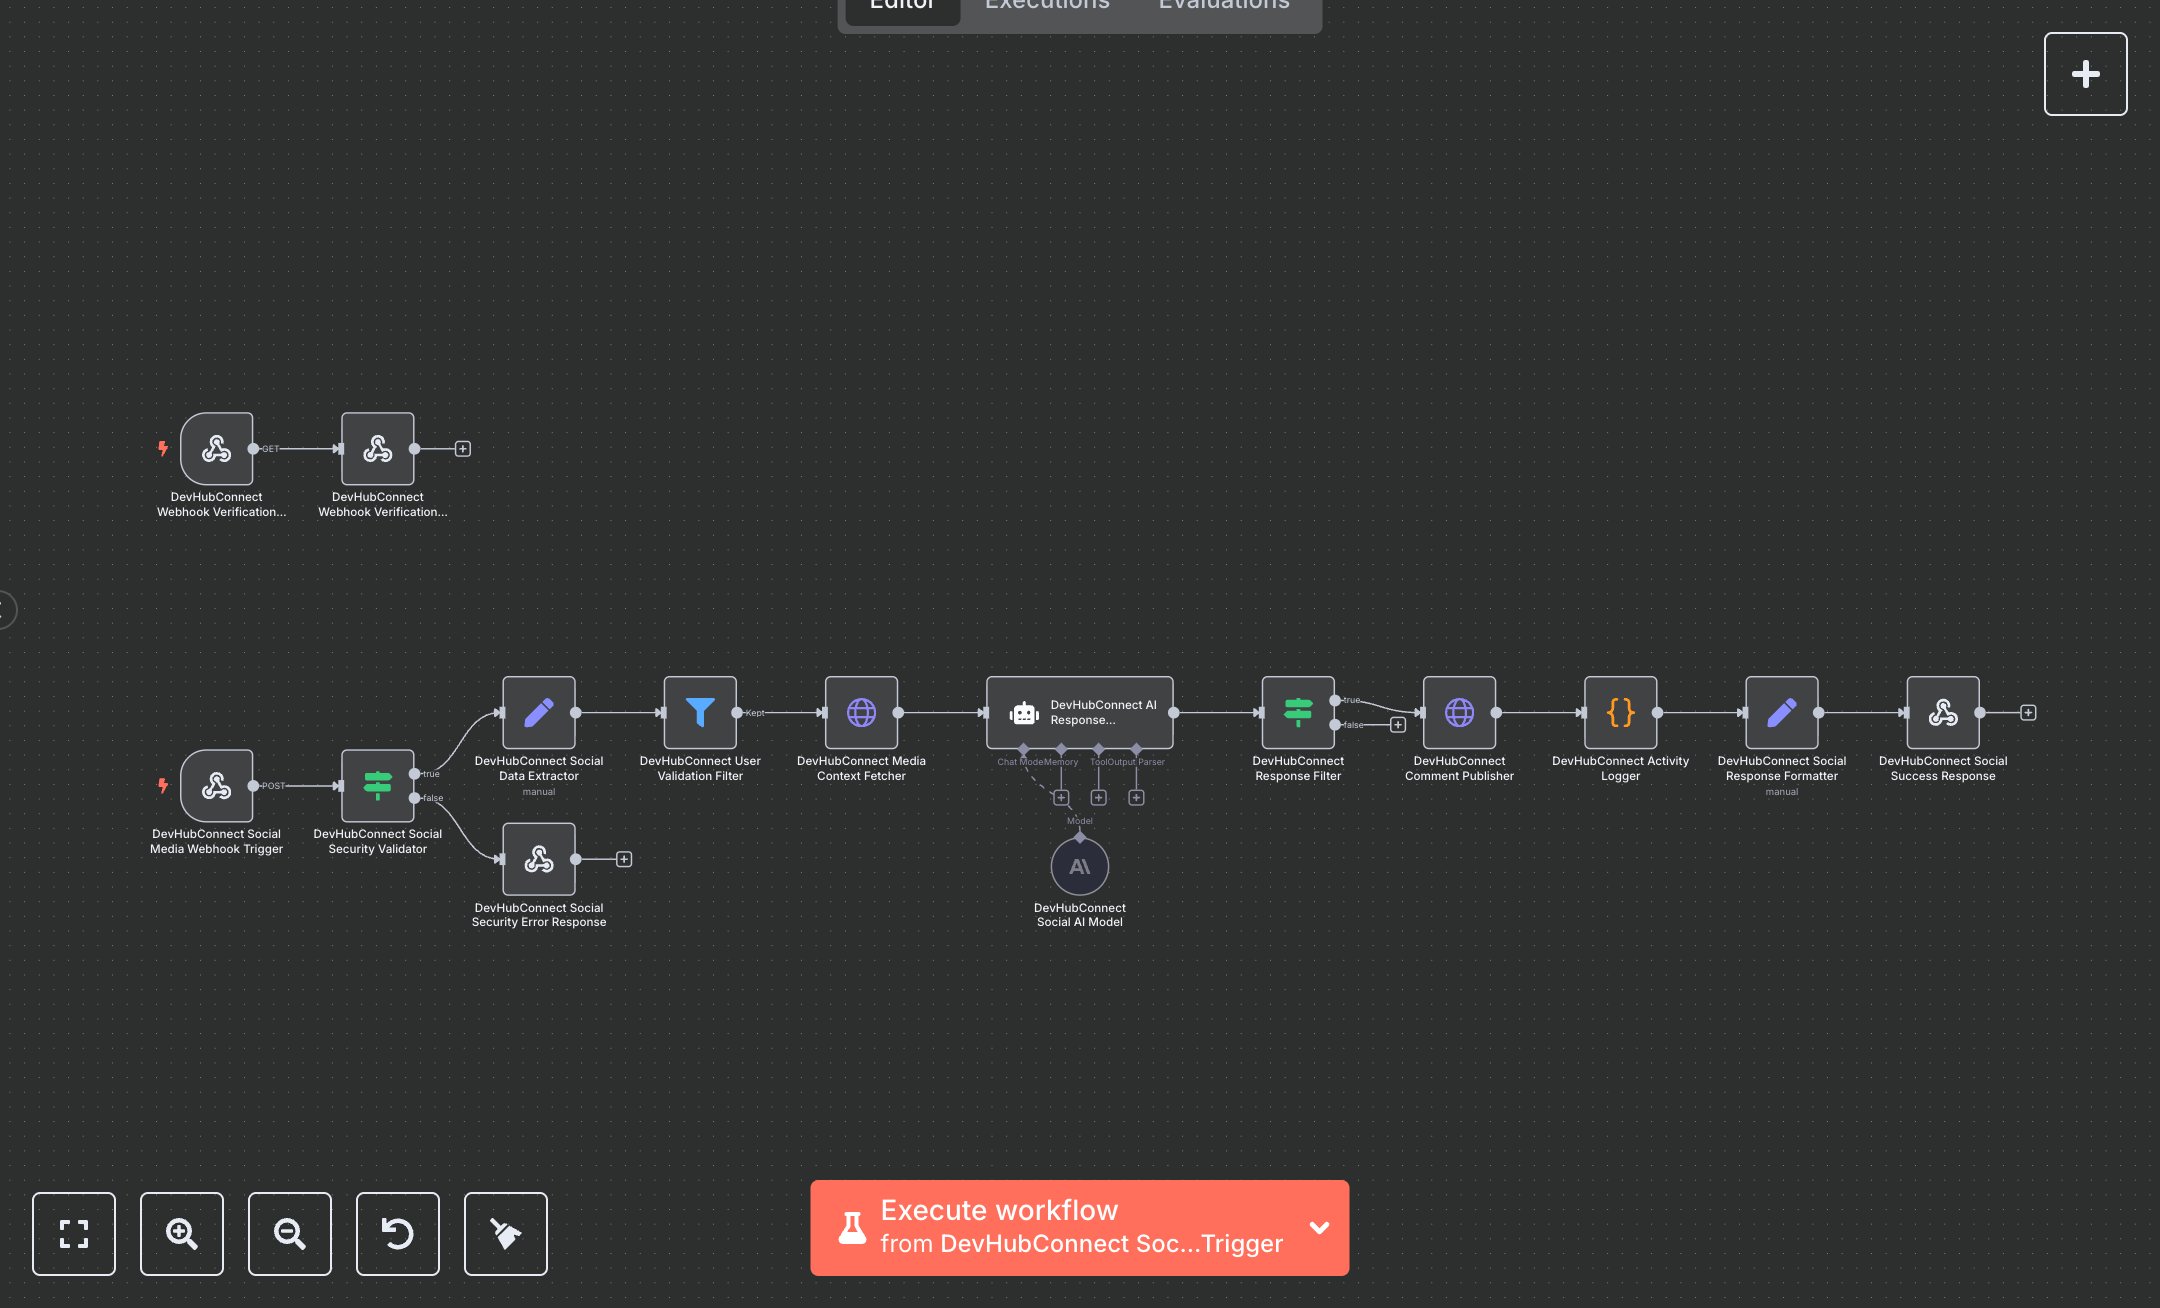Switch to the Evaluations tab
The width and height of the screenshot is (2160, 1308).
tap(1223, 6)
